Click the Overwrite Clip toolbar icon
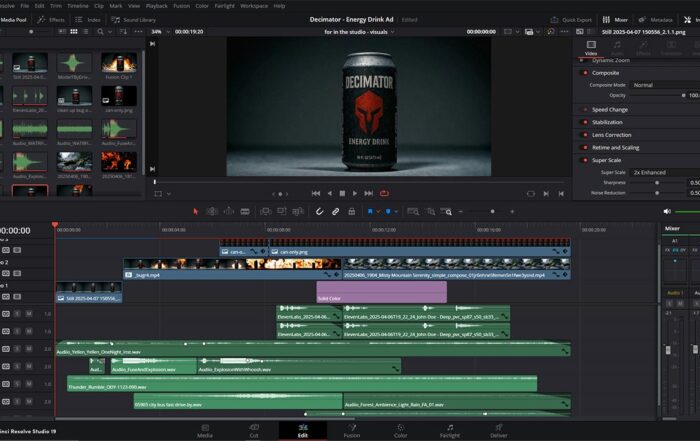Image resolution: width=700 pixels, height=441 pixels. pyautogui.click(x=281, y=212)
